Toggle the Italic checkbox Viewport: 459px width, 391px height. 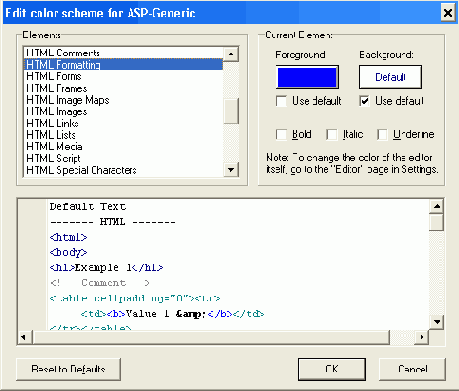point(332,135)
